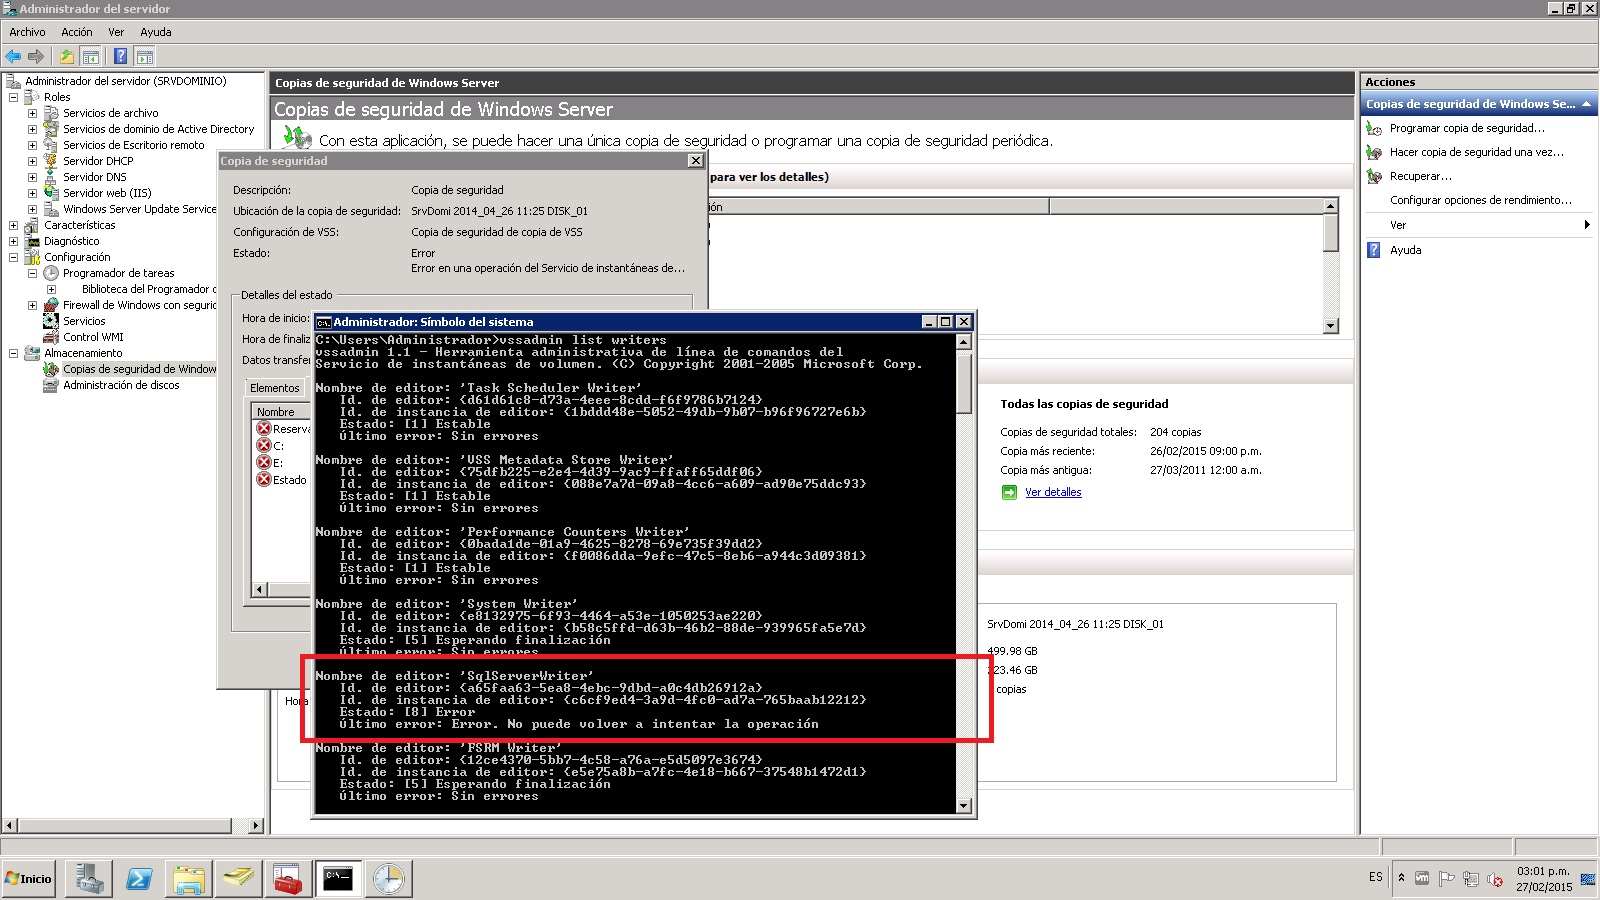Click the Action Center flag tray icon
Screen dimensions: 1600x900
point(1446,879)
